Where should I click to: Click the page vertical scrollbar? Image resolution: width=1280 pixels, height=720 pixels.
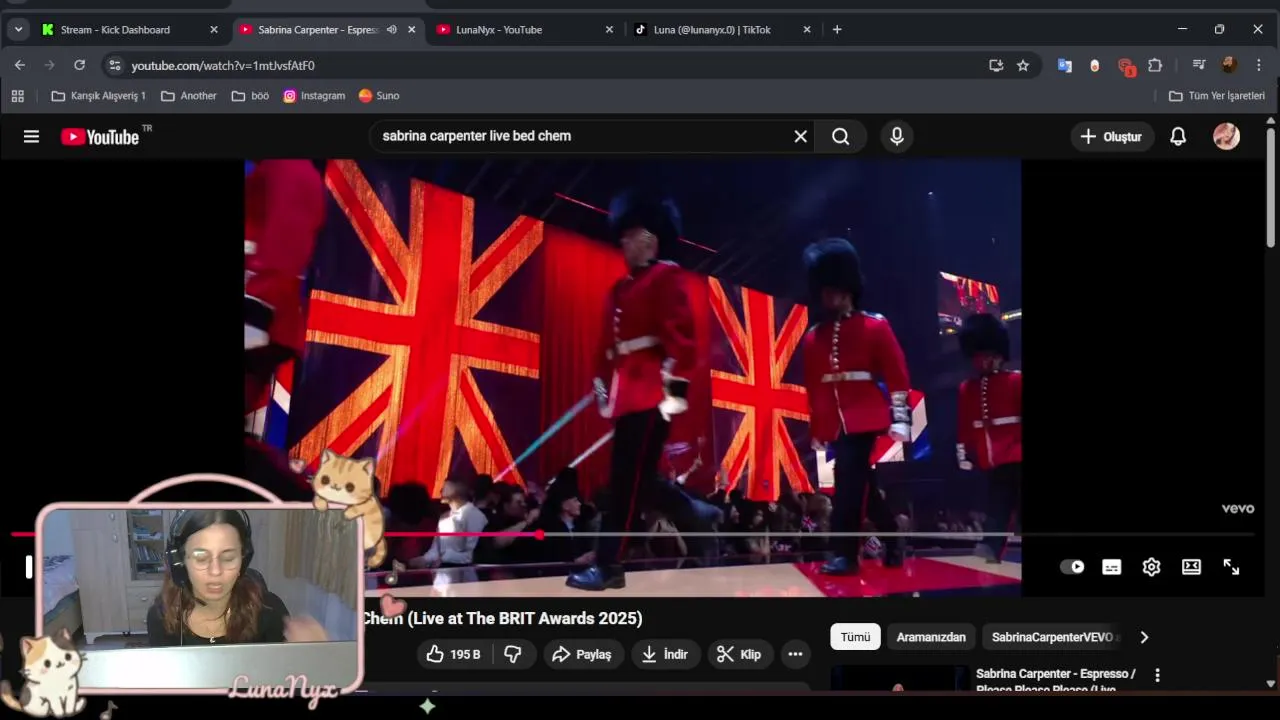pyautogui.click(x=1271, y=190)
